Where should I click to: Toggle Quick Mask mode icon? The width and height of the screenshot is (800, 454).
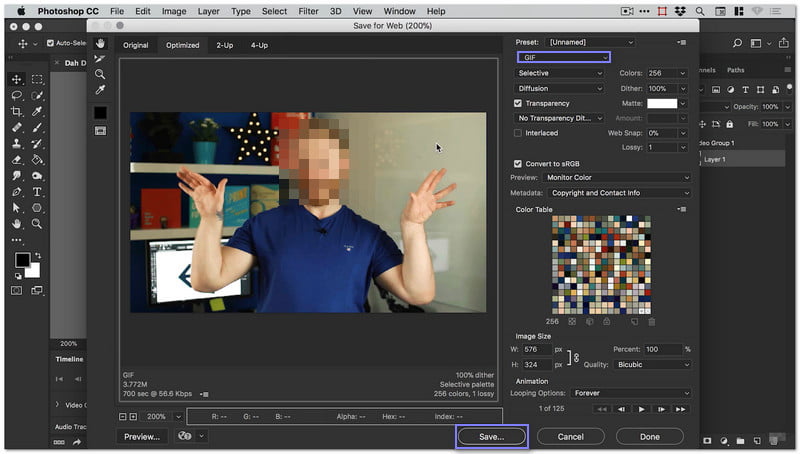(x=16, y=290)
